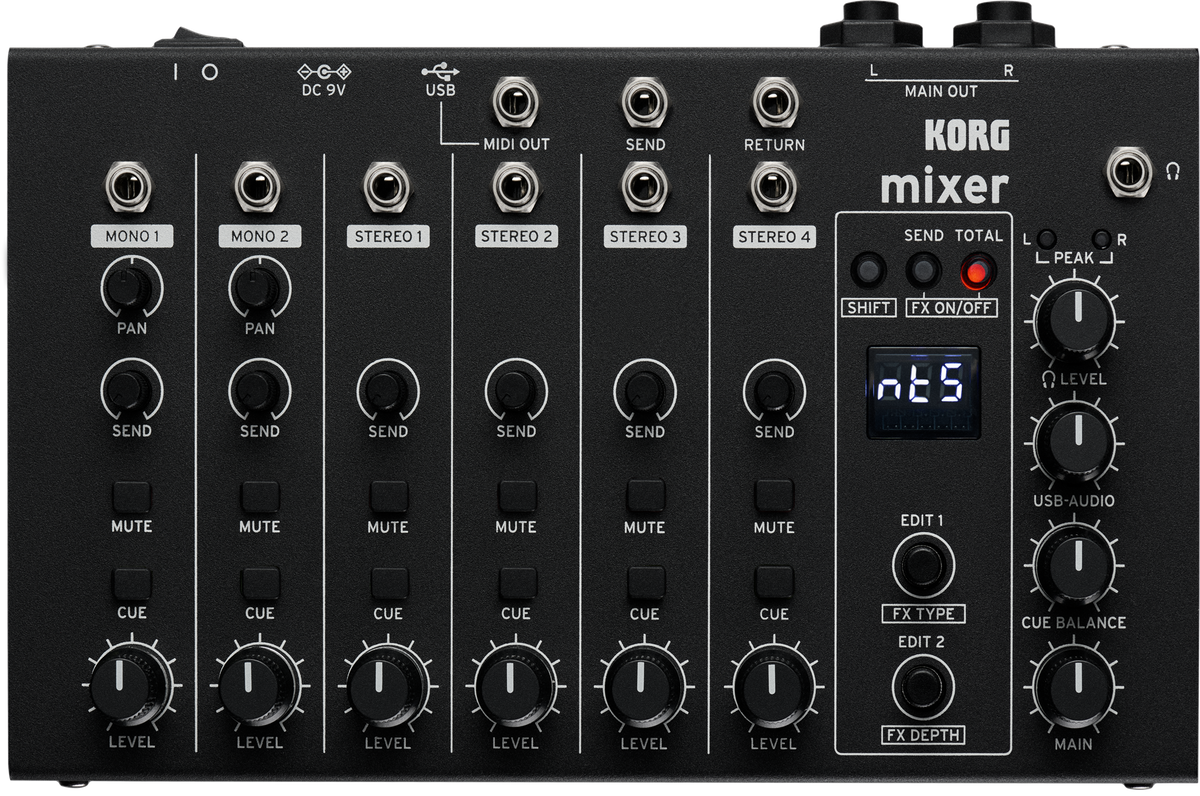Click the MAIN level knob

pyautogui.click(x=1076, y=687)
